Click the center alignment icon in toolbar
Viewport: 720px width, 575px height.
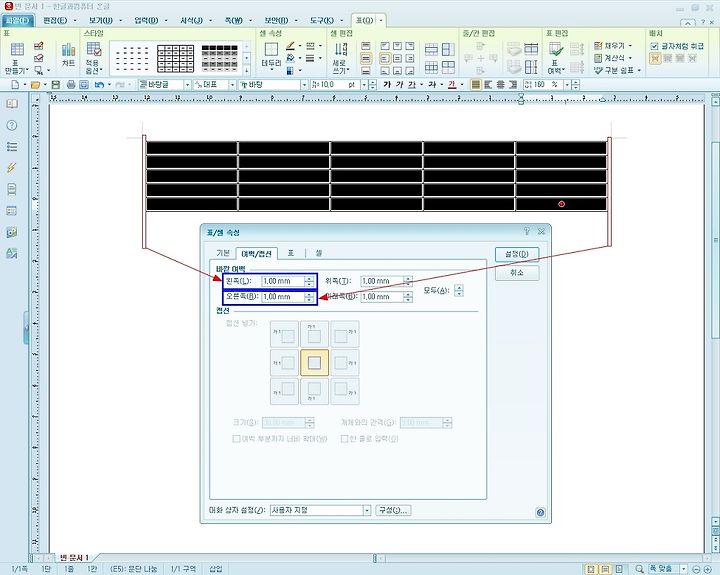501,85
